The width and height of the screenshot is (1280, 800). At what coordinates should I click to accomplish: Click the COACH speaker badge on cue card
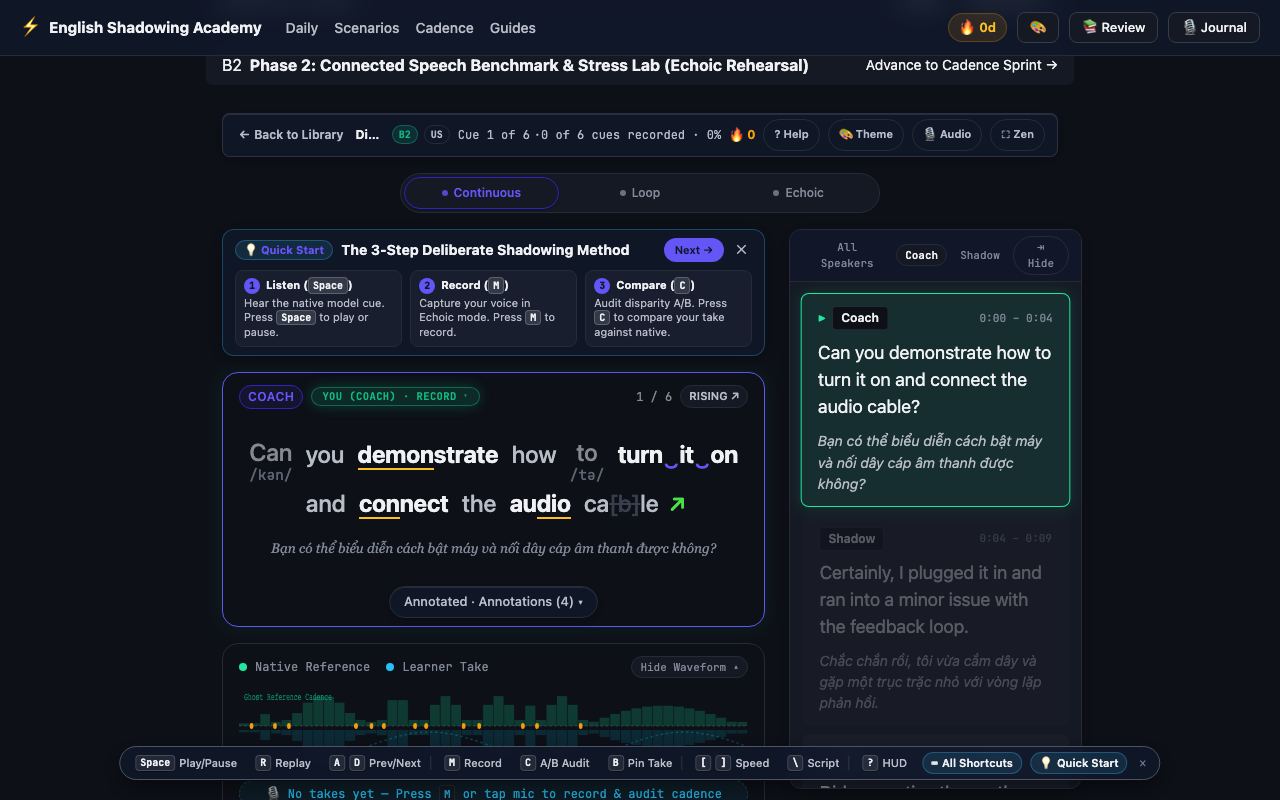271,397
